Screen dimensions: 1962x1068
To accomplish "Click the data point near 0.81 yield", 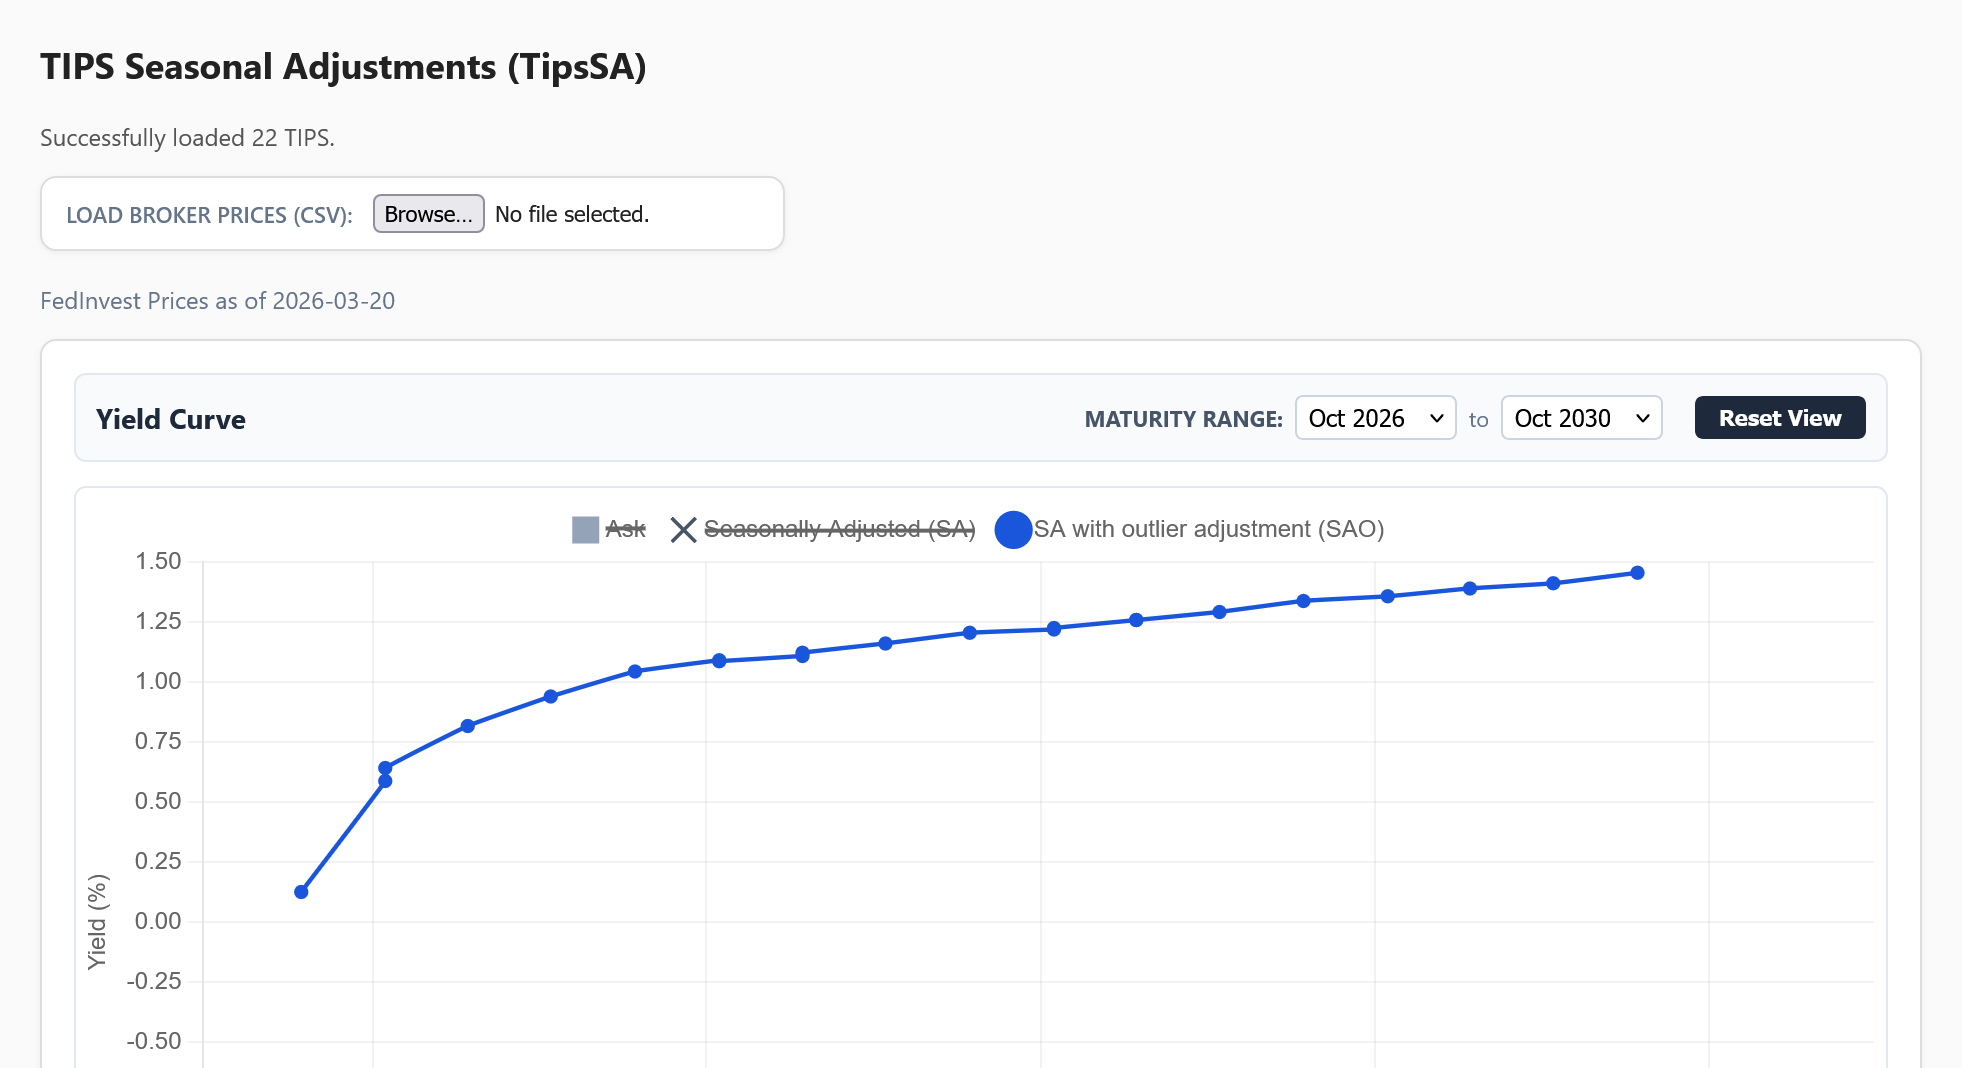I will click(468, 726).
